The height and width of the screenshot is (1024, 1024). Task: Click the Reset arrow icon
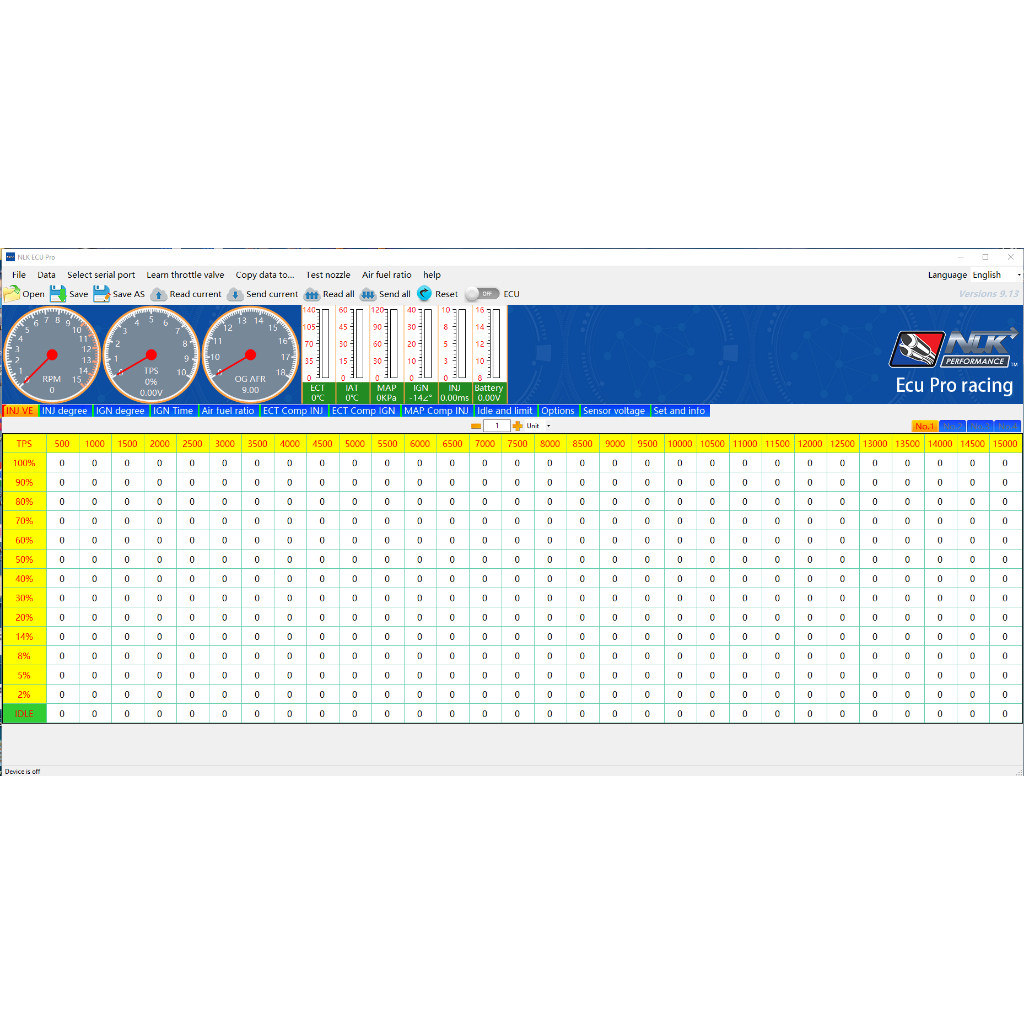pyautogui.click(x=424, y=294)
